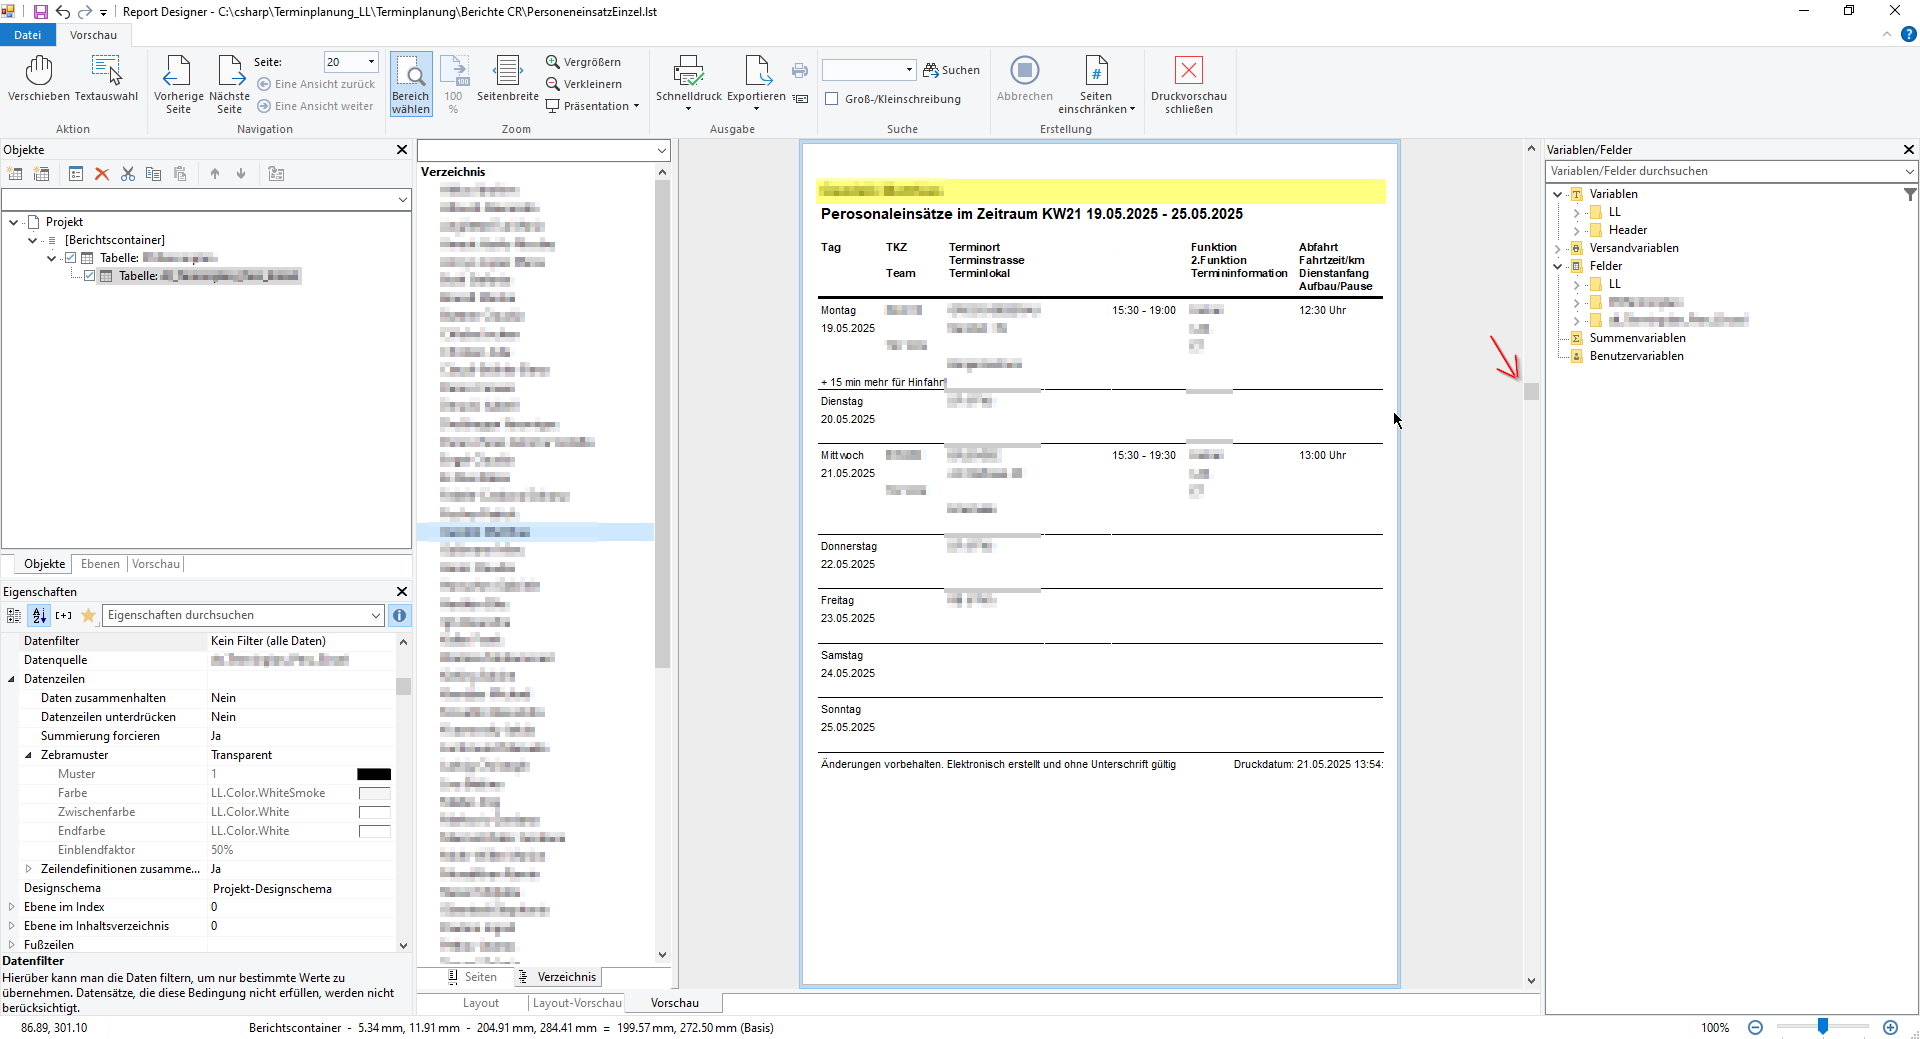Click Farbe WhiteSmoke swatch
Image resolution: width=1920 pixels, height=1039 pixels.
coord(374,793)
